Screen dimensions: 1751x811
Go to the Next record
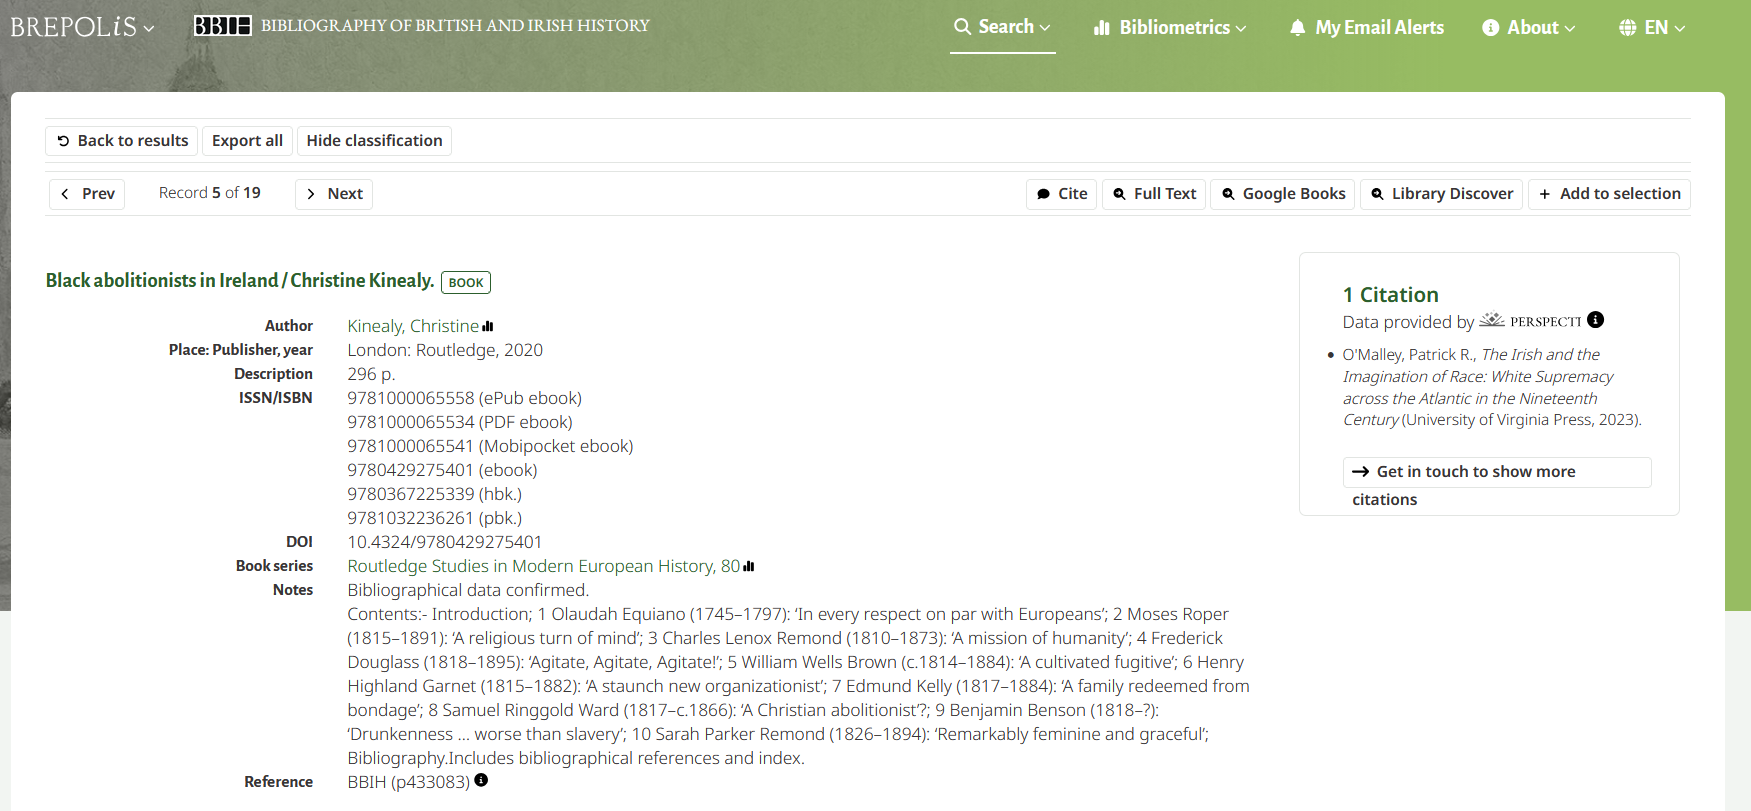334,194
